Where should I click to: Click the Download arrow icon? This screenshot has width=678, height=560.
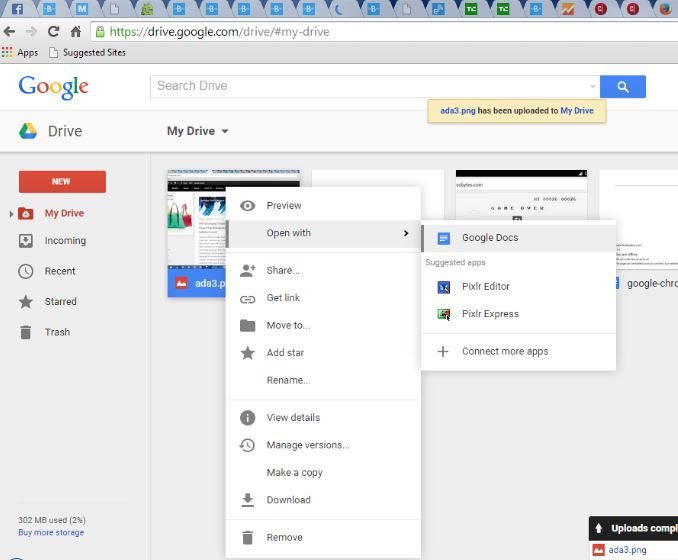point(247,500)
